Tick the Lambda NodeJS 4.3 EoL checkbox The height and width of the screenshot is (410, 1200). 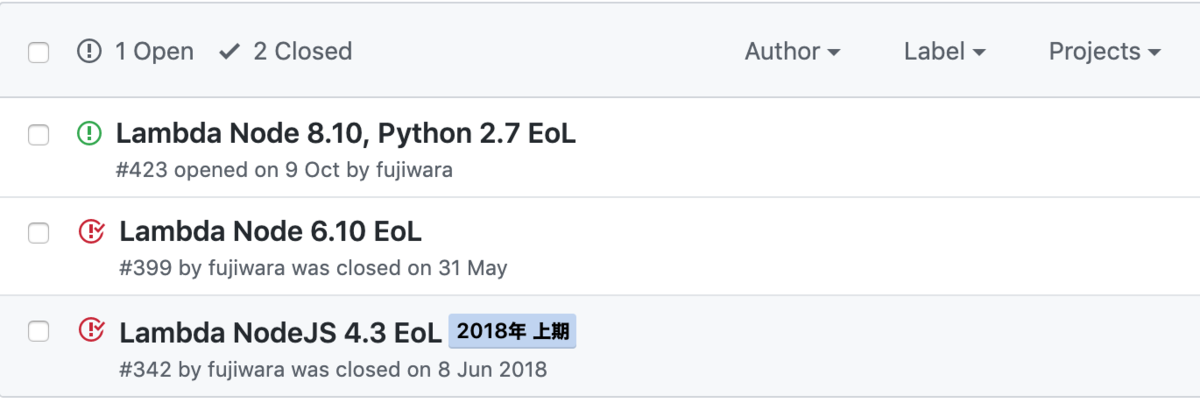coord(38,332)
